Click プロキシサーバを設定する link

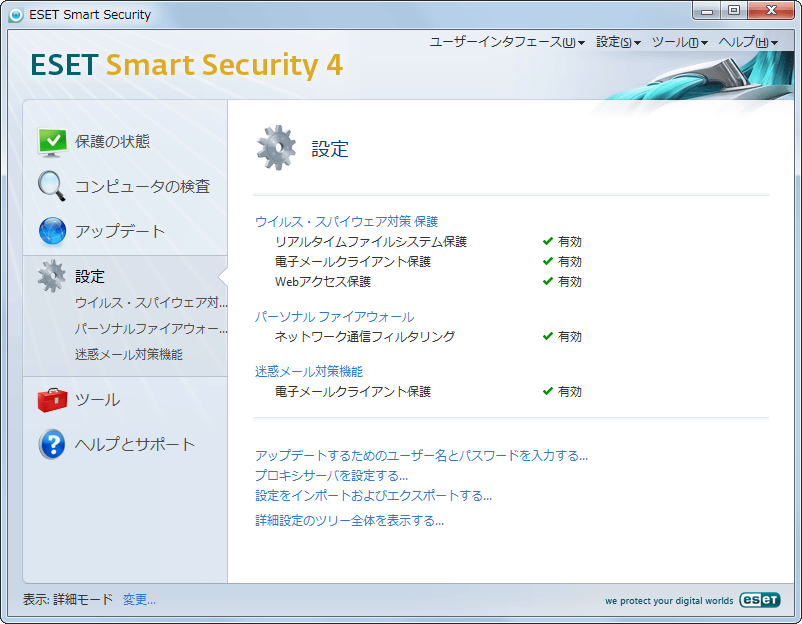[331, 475]
